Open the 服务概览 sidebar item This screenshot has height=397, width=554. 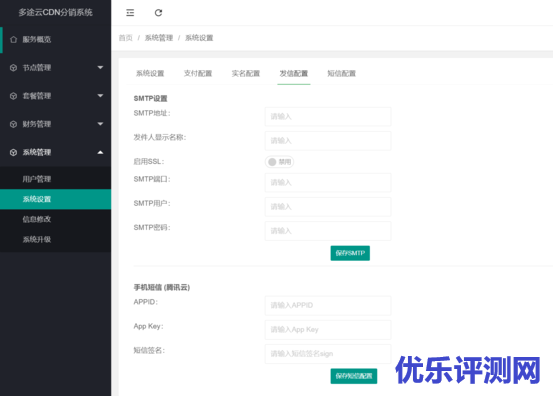(55, 40)
